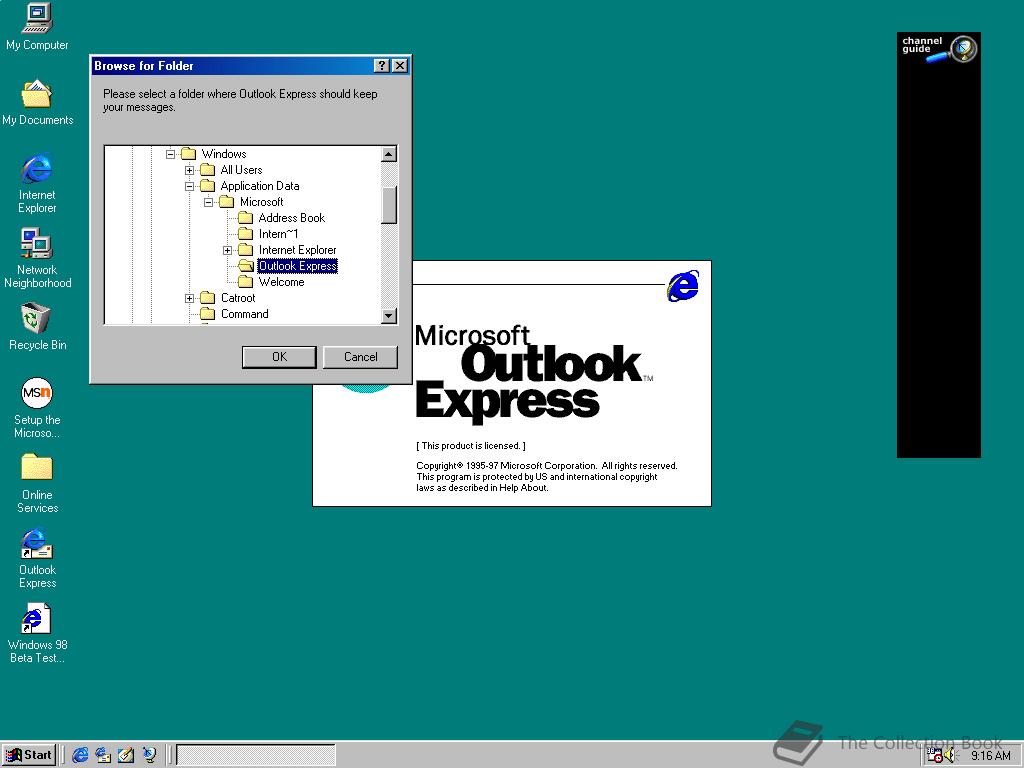Expand the Internet Explorer folder node
Viewport: 1024px width, 768px height.
click(x=227, y=251)
